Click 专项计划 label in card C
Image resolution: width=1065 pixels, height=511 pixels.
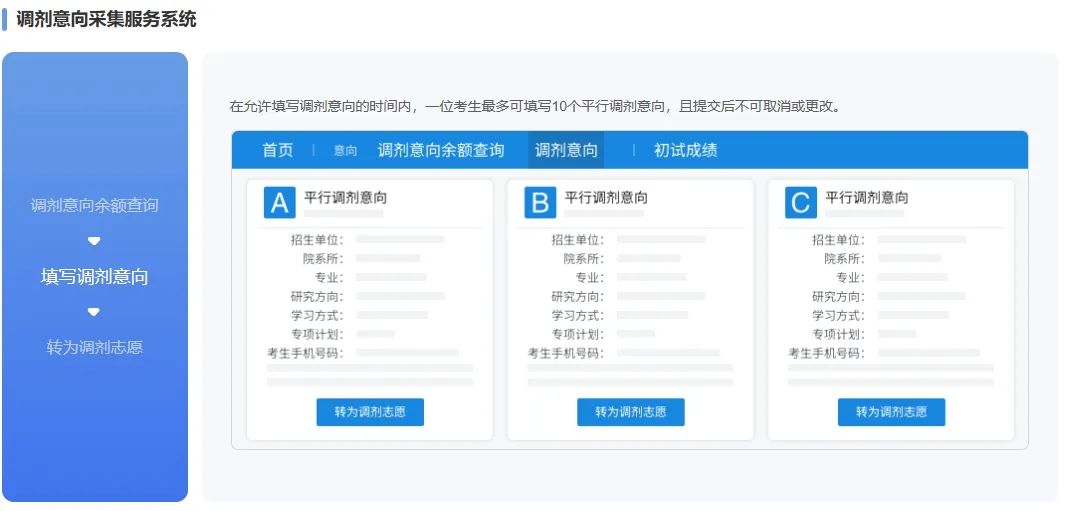(839, 334)
